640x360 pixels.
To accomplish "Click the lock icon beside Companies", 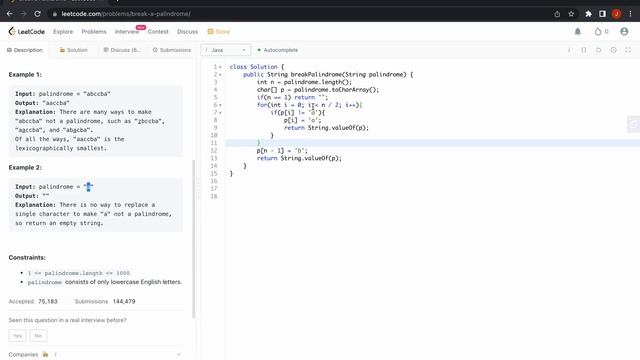I will 45,354.
